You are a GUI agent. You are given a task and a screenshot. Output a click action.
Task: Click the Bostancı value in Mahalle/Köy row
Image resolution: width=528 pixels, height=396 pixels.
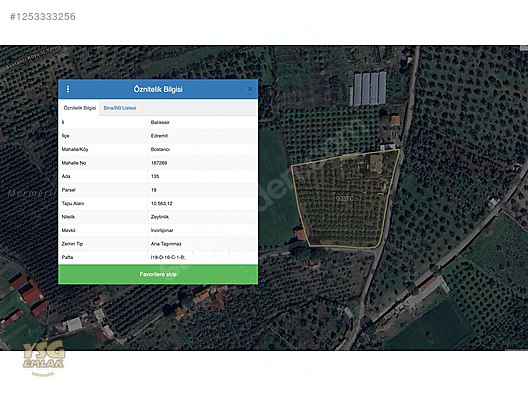(x=160, y=149)
